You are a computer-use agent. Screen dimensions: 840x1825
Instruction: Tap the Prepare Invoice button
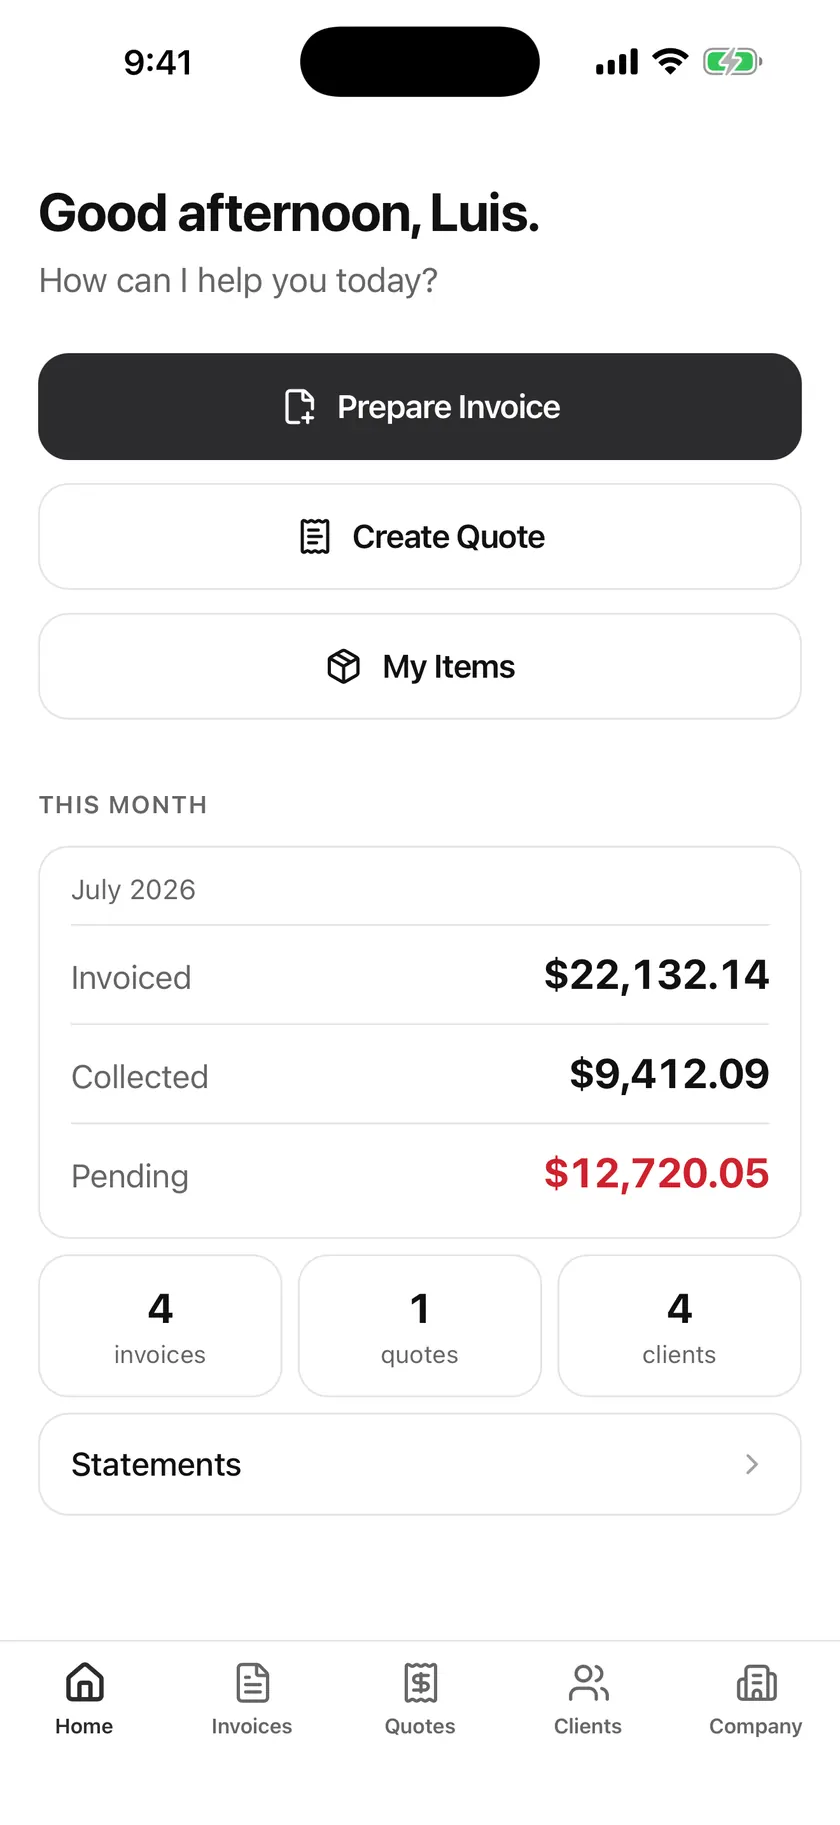coord(420,407)
